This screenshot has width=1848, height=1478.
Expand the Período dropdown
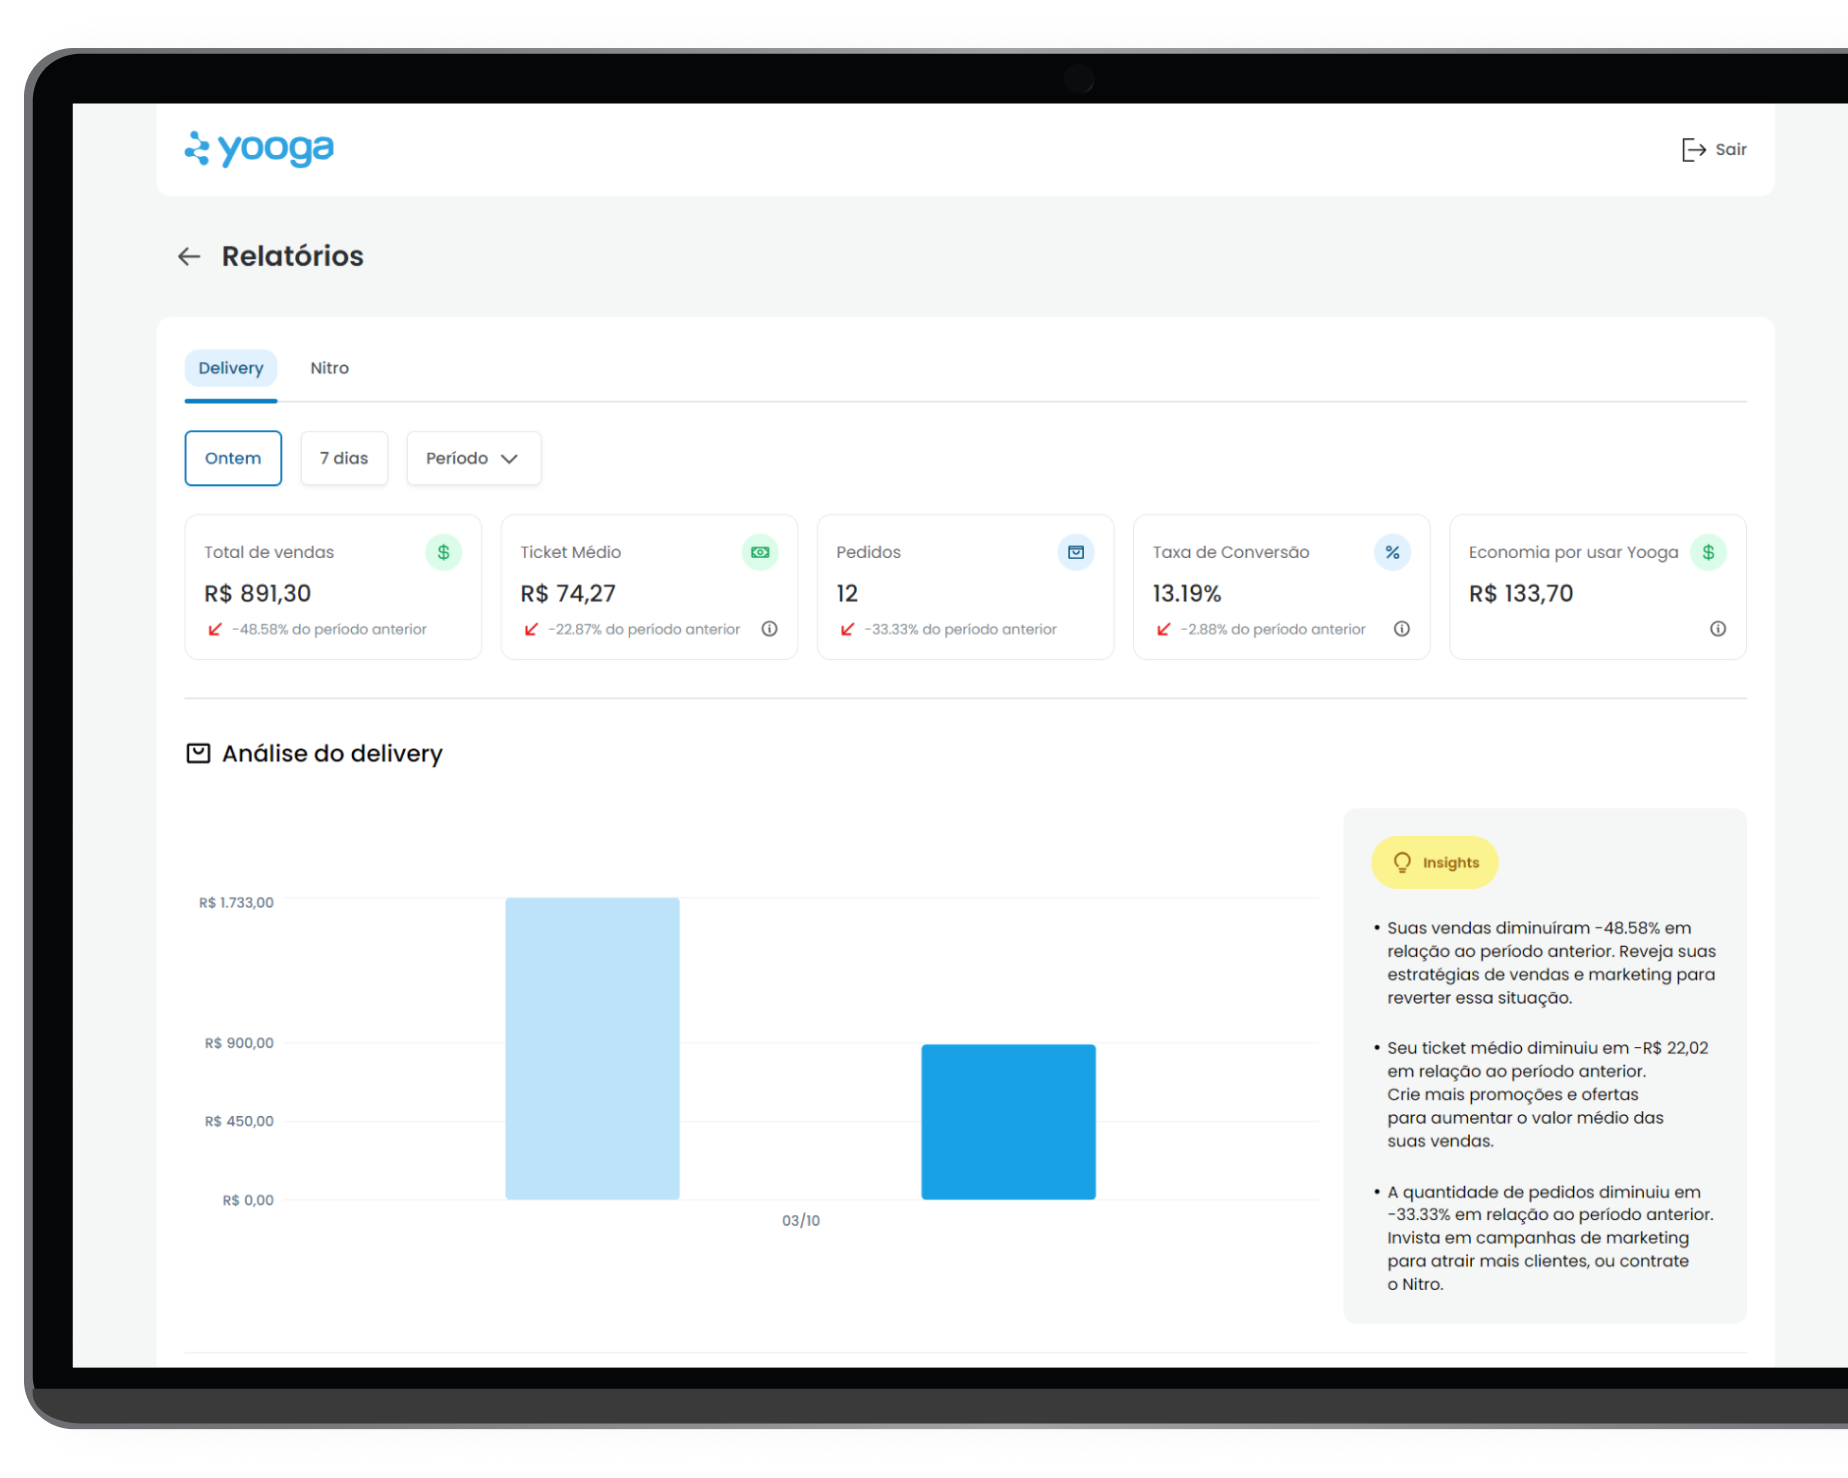[x=473, y=458]
